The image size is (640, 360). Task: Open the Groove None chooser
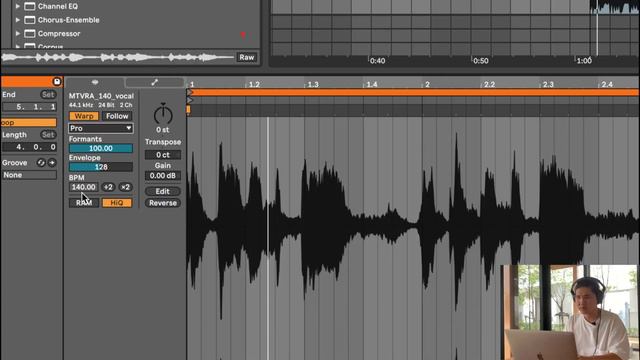pyautogui.click(x=29, y=175)
